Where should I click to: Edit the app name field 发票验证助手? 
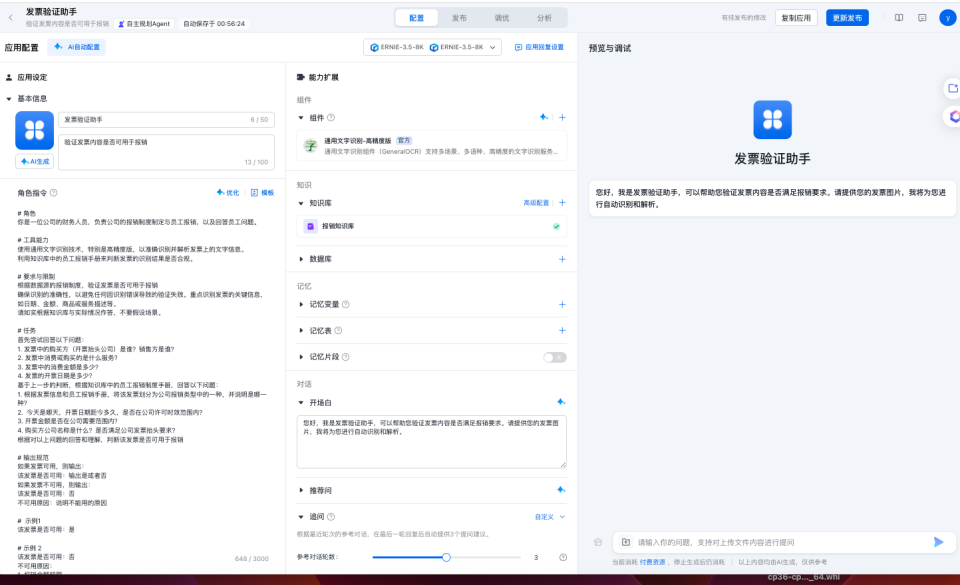click(x=167, y=119)
